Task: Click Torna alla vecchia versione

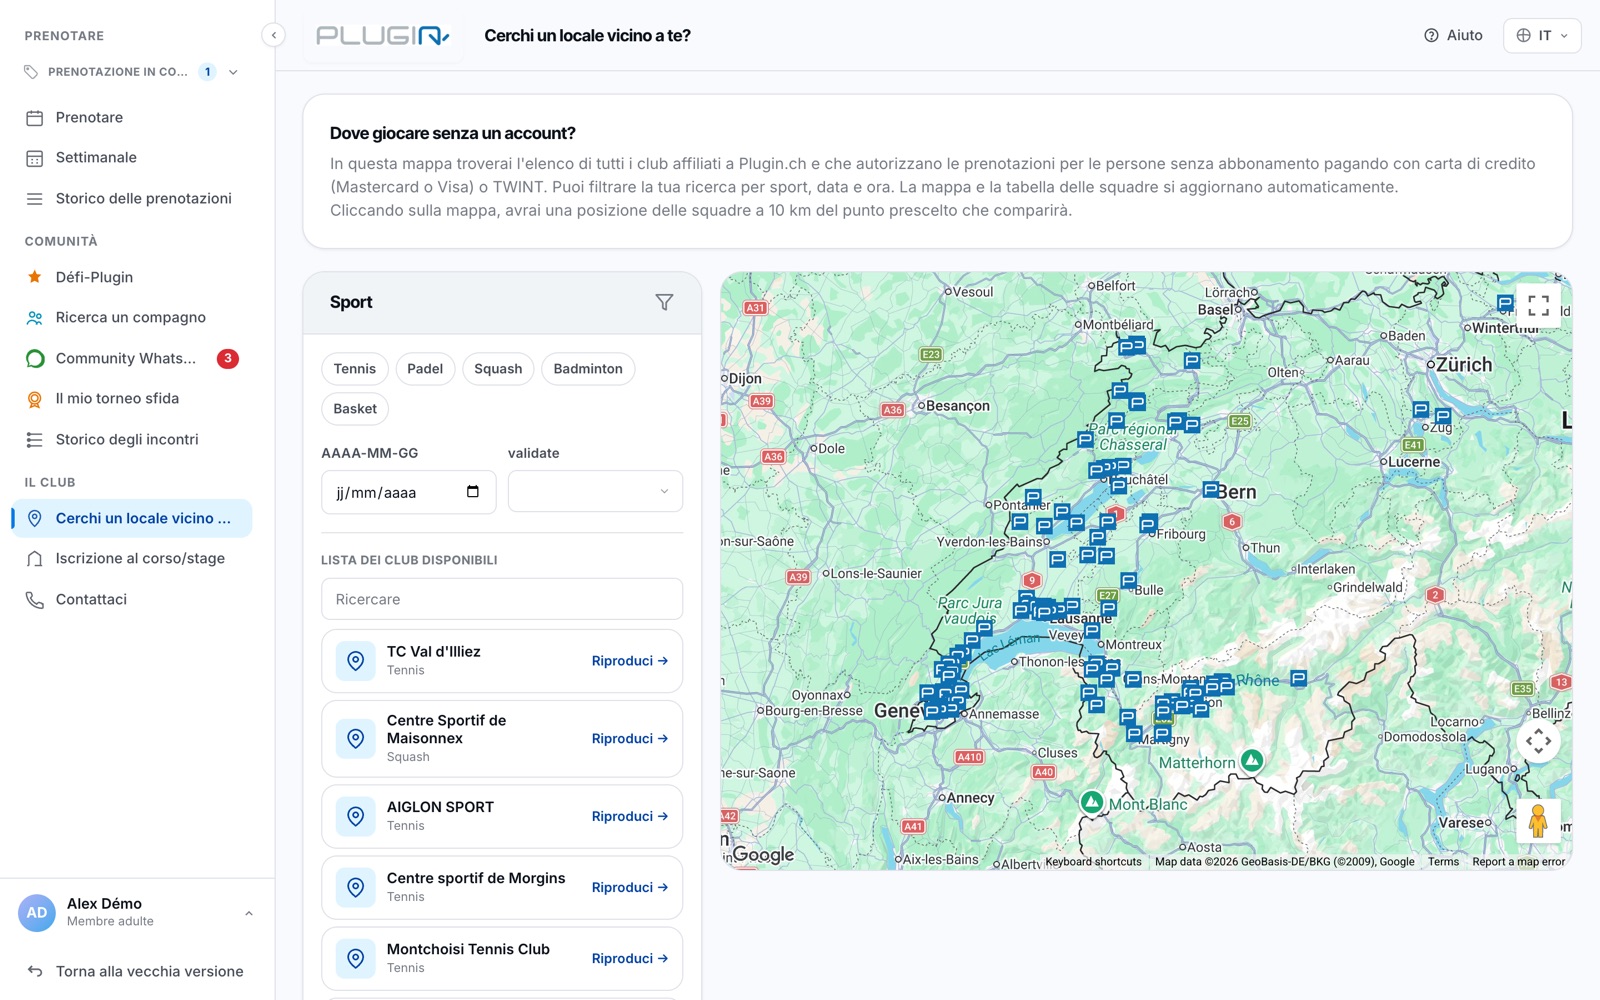Action: tap(135, 971)
